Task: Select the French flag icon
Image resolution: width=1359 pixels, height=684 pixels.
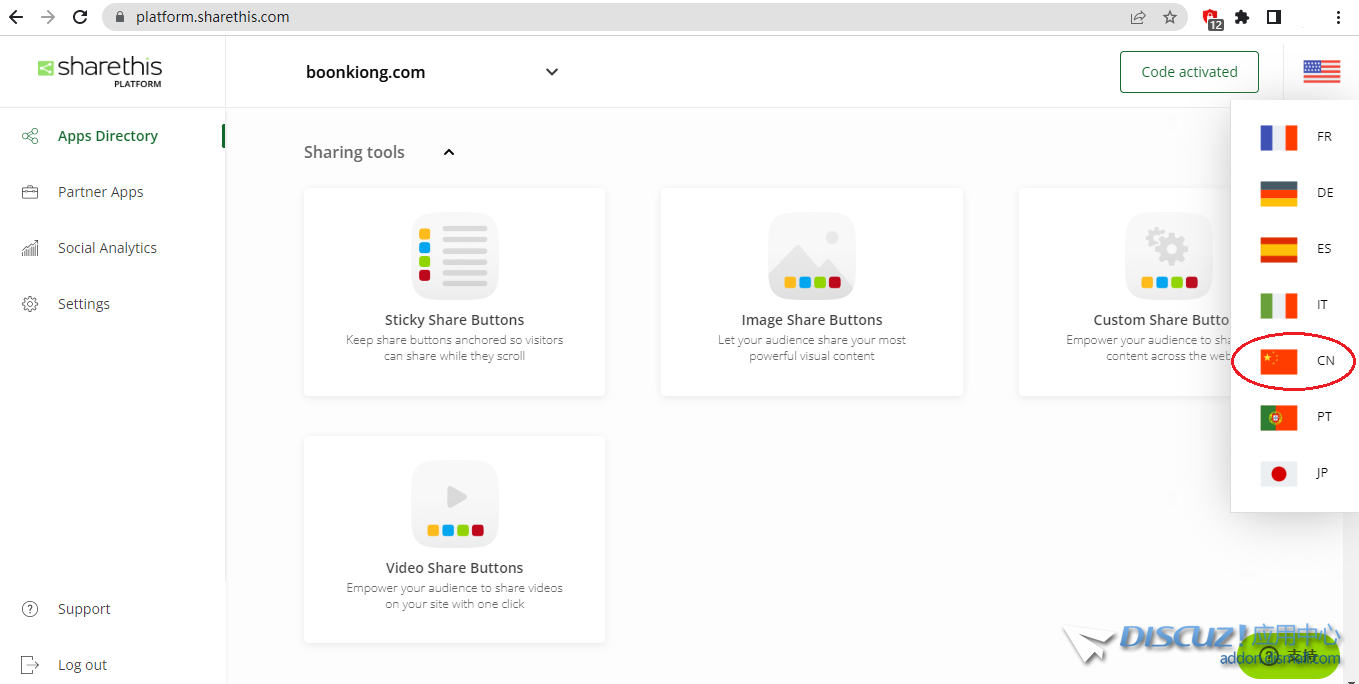Action: pos(1279,137)
